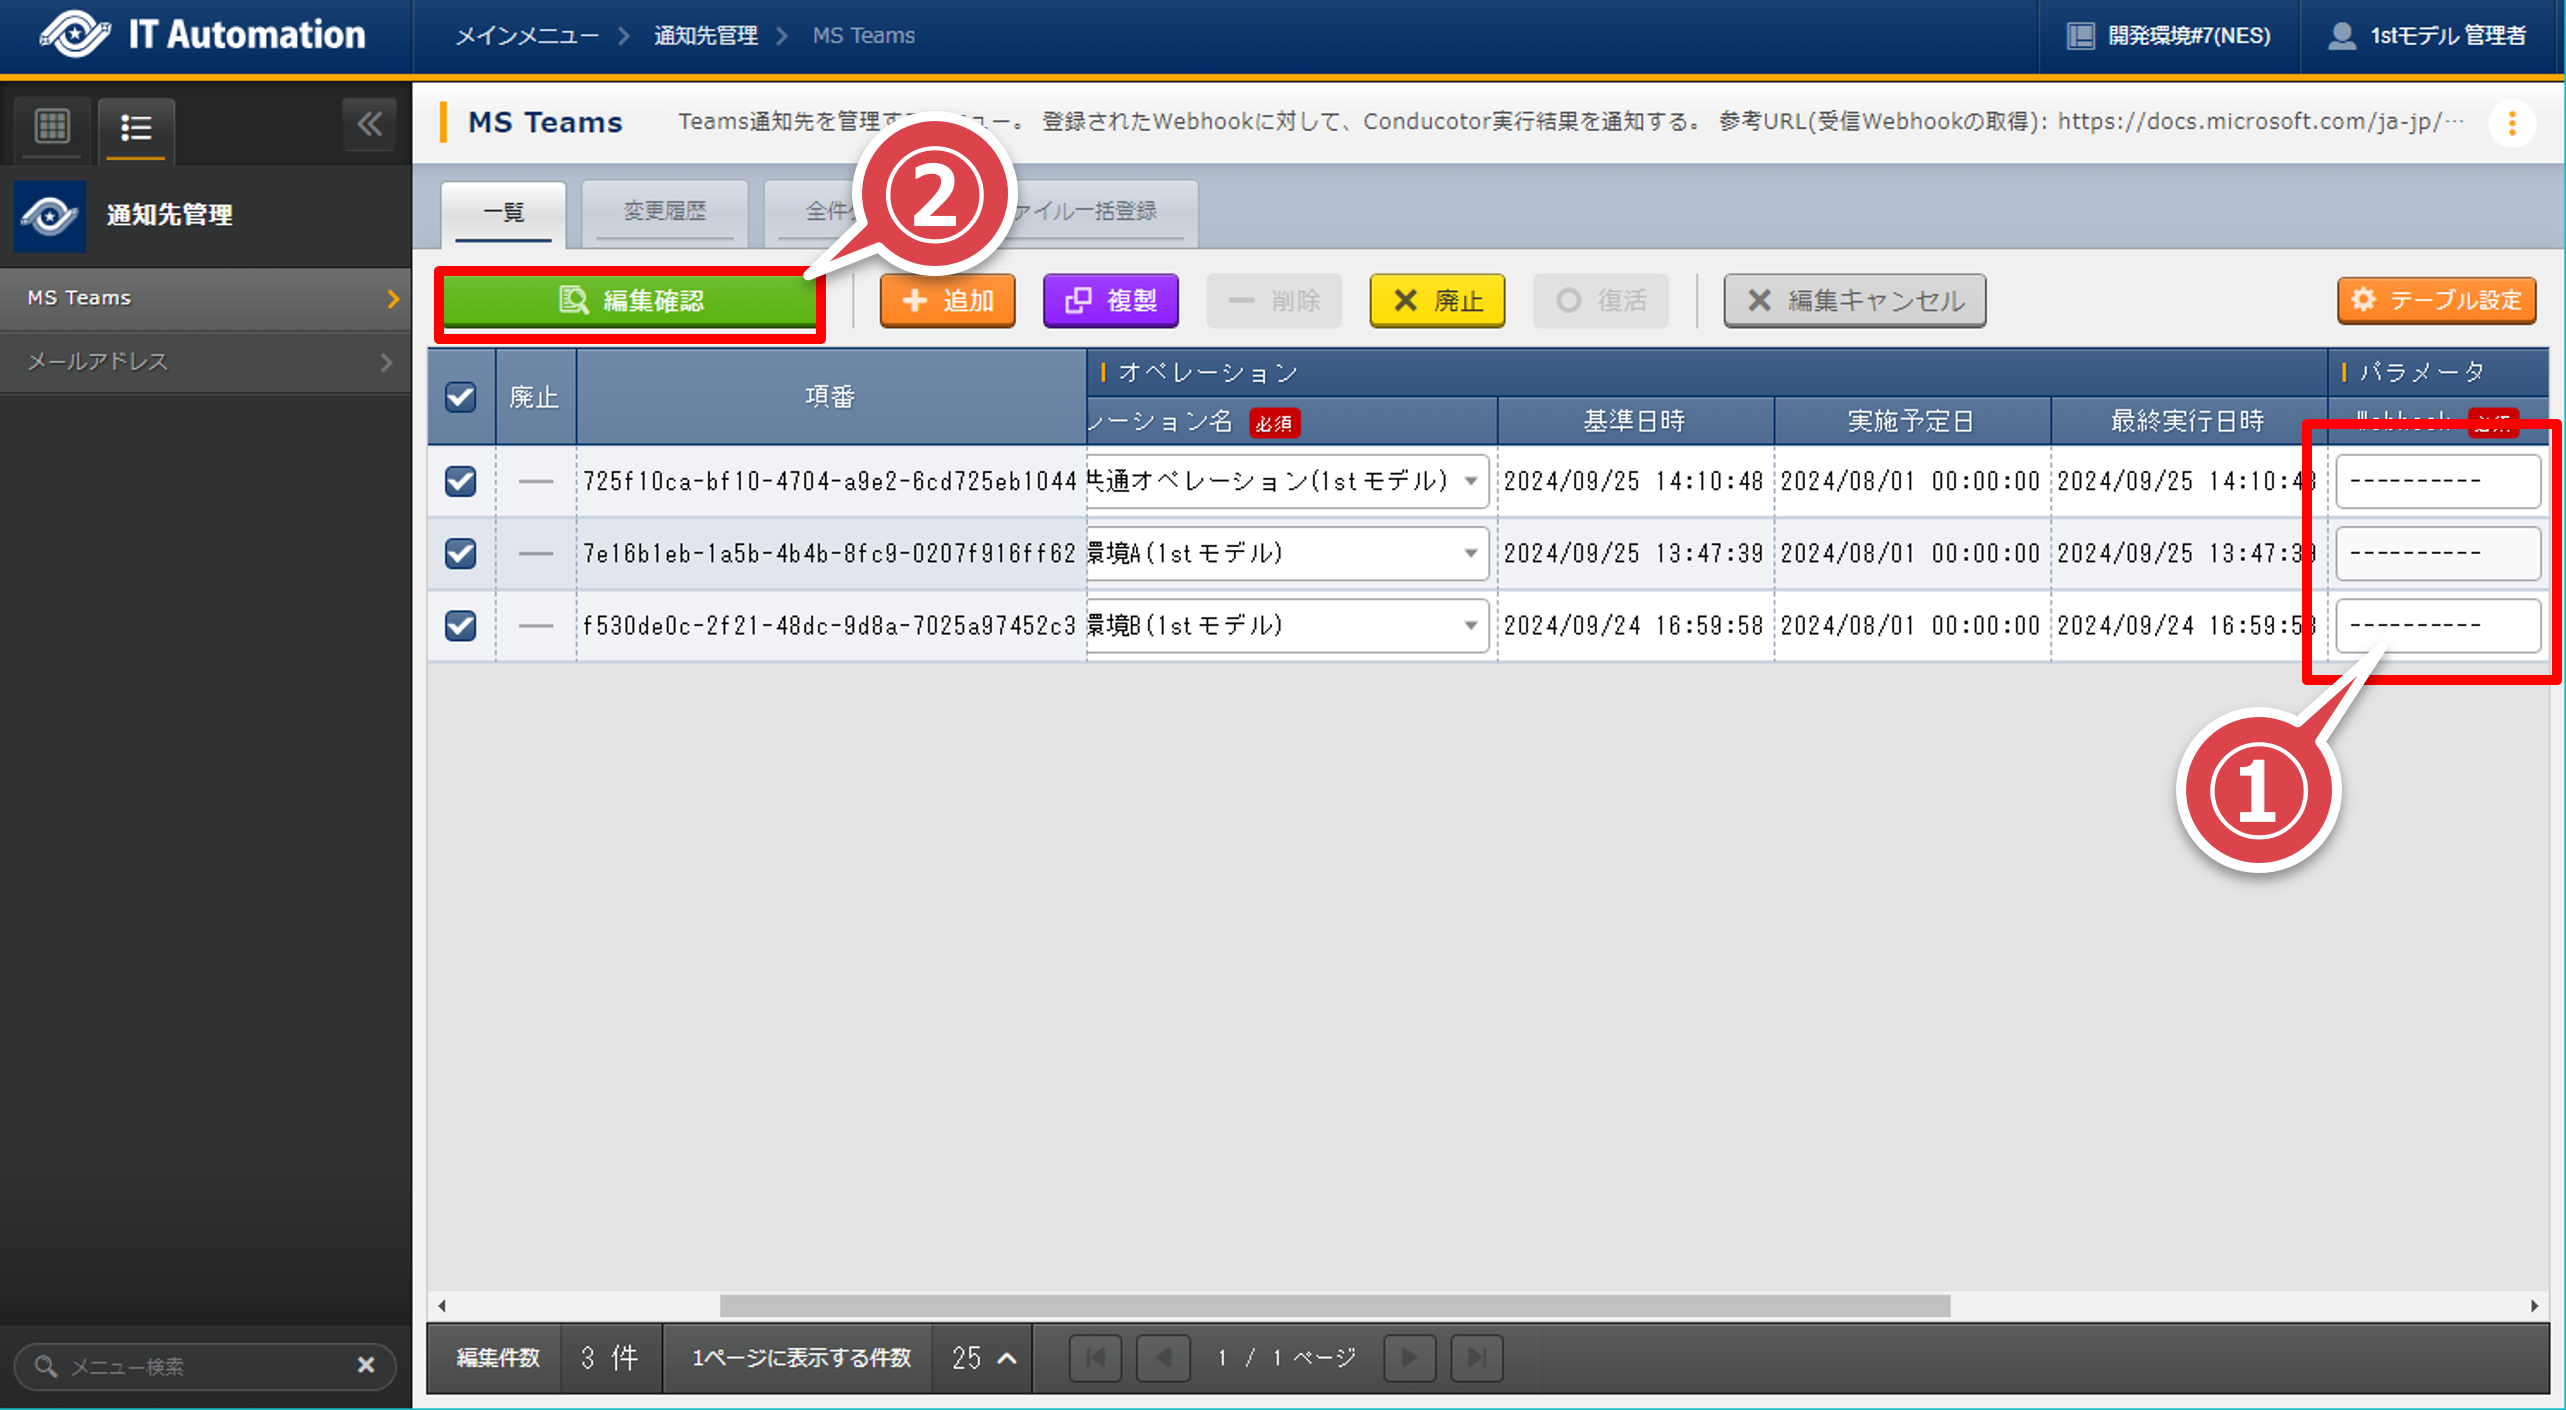Click the 編集キャンセル button
Image resolution: width=2566 pixels, height=1410 pixels.
pyautogui.click(x=1854, y=300)
